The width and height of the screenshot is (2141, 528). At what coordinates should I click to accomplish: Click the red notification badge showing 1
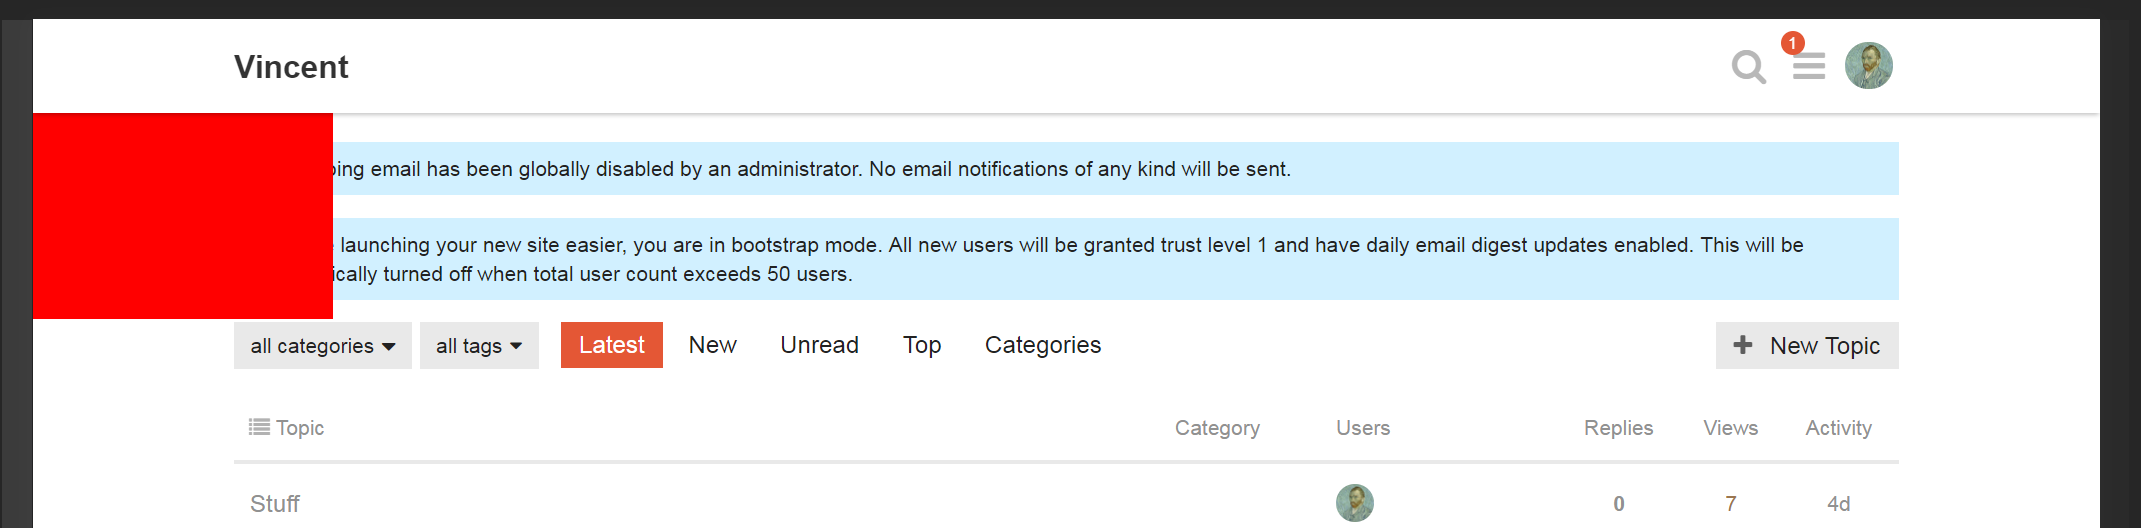click(1792, 43)
